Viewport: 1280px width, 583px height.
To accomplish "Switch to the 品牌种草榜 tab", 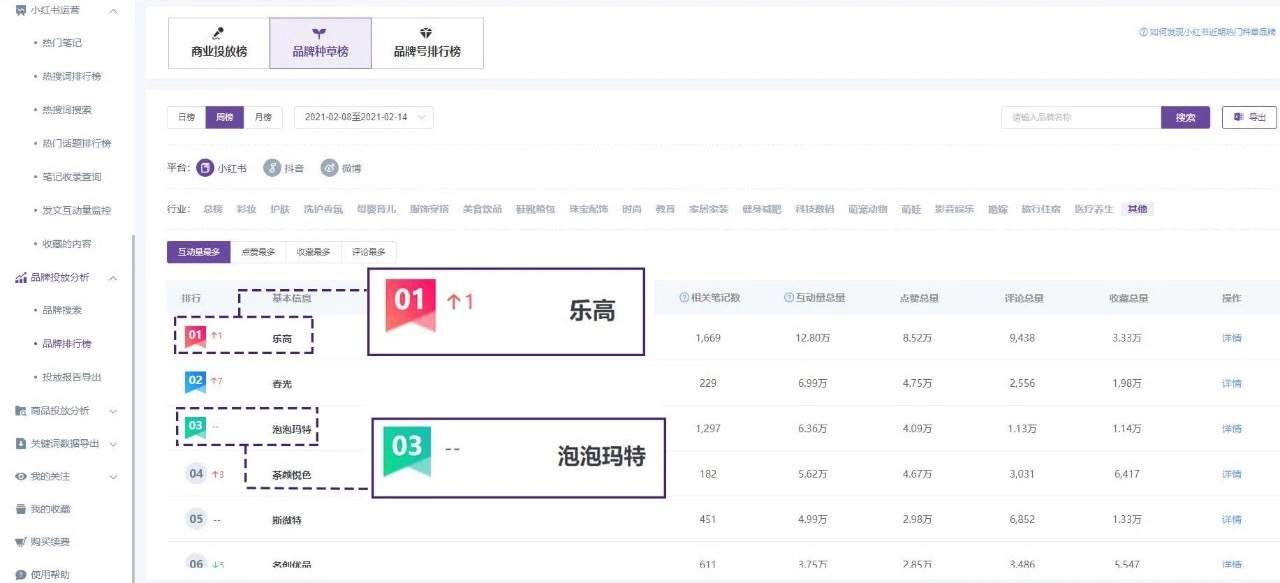I will click(x=320, y=43).
